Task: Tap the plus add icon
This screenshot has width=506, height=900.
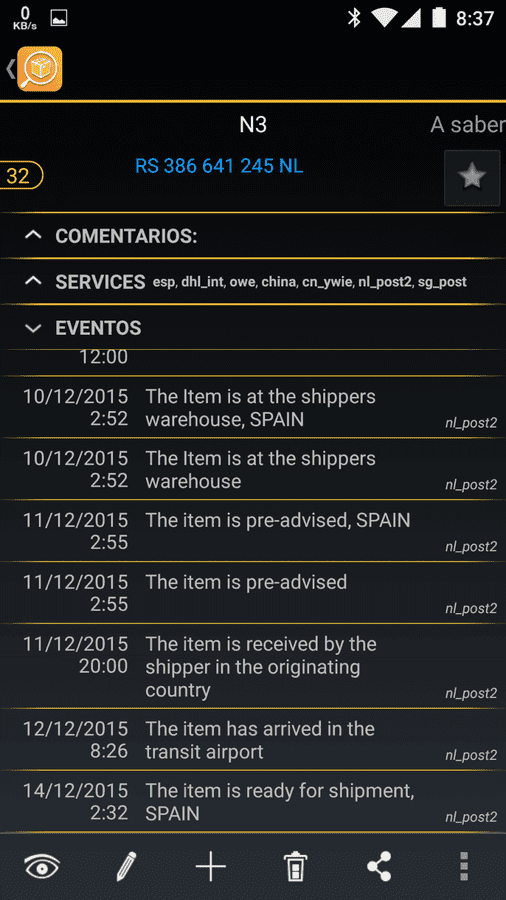Action: [x=211, y=866]
